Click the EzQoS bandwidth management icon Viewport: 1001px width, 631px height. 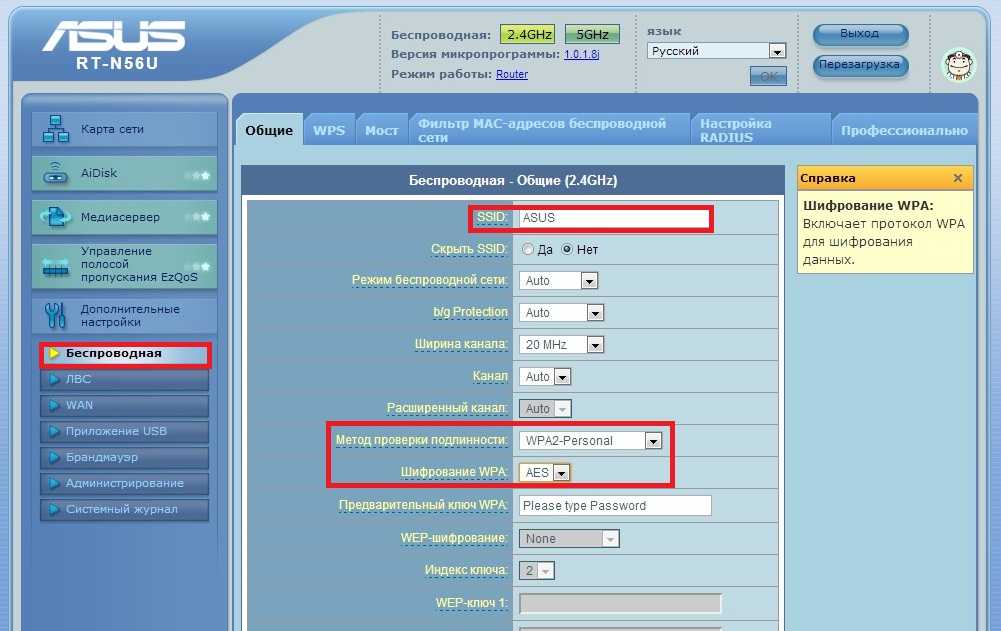click(x=56, y=266)
